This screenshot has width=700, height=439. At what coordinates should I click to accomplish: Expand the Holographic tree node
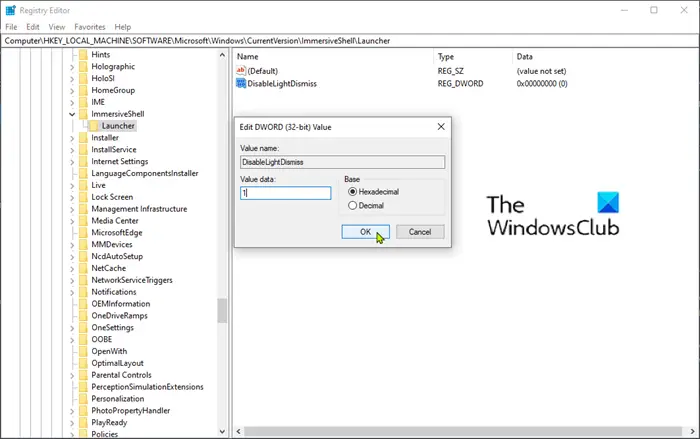tap(72, 67)
